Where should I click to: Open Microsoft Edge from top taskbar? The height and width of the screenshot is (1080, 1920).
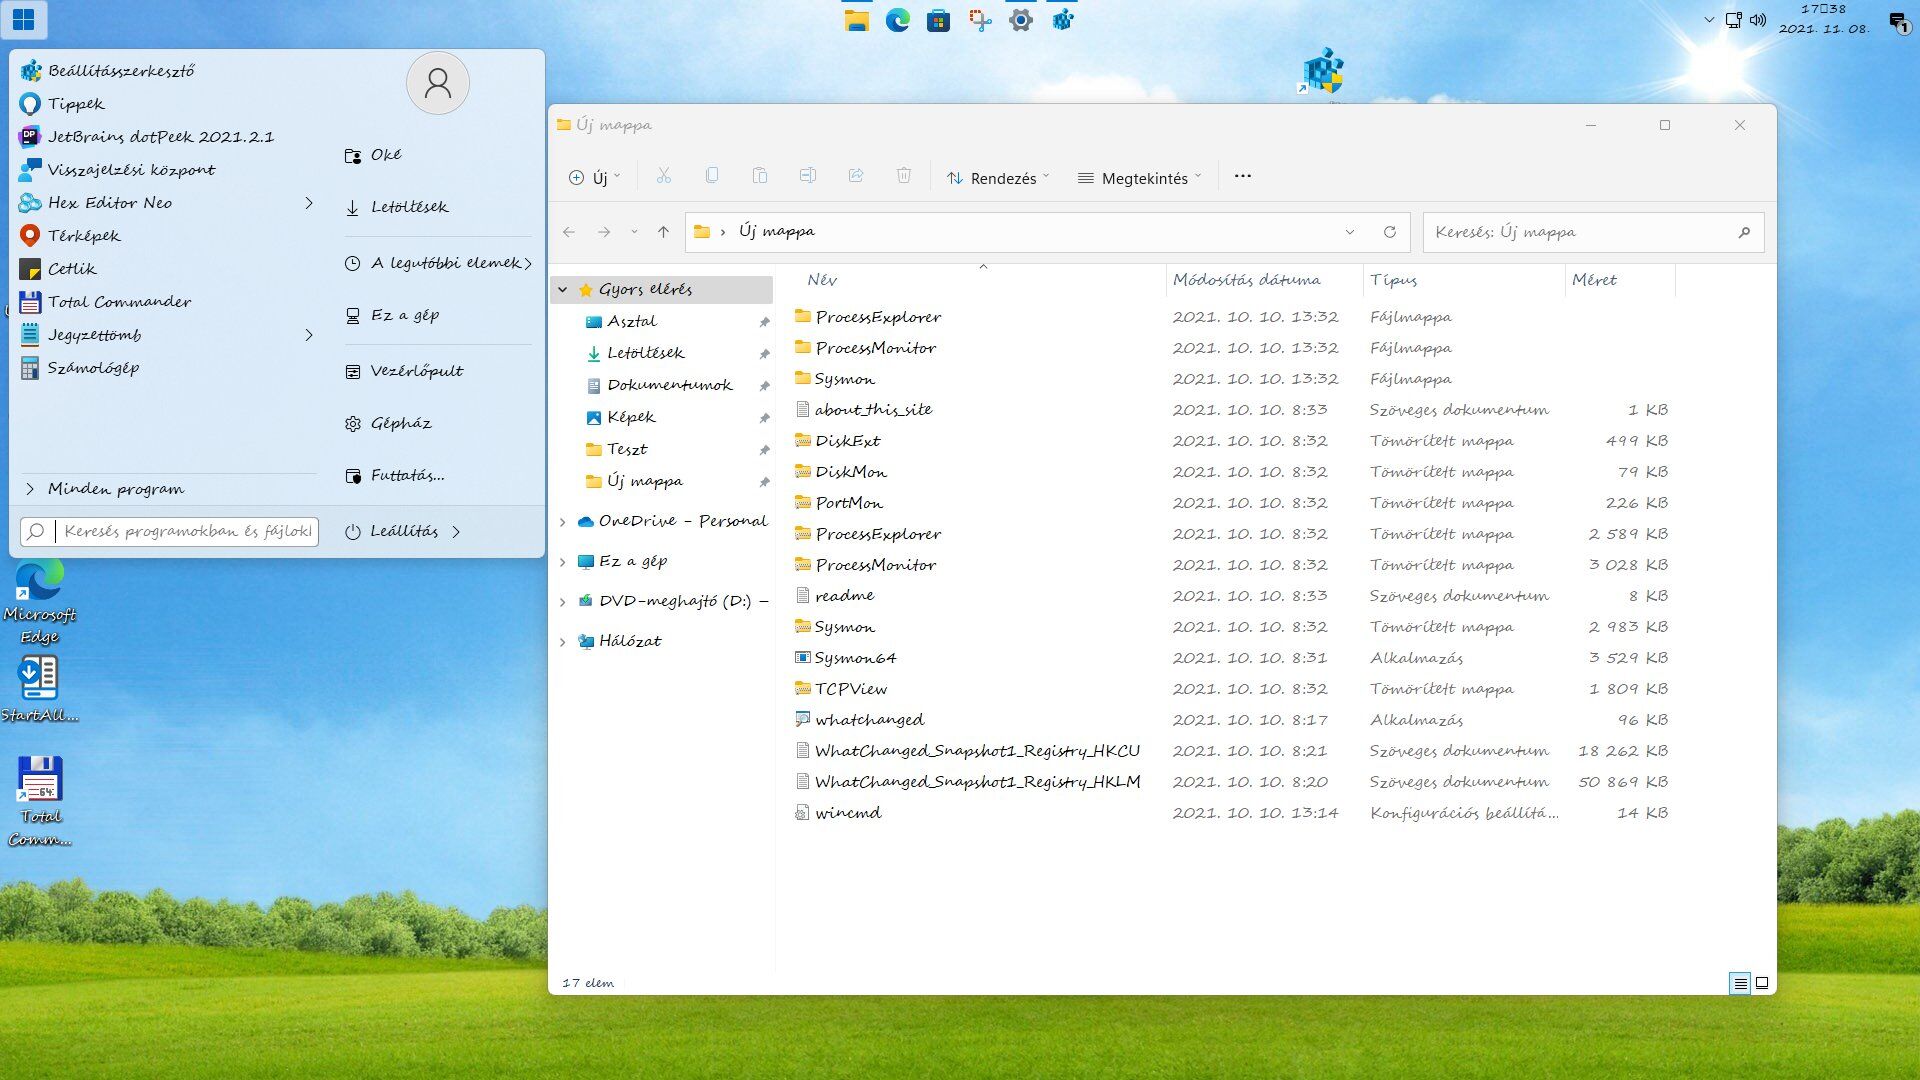897,19
